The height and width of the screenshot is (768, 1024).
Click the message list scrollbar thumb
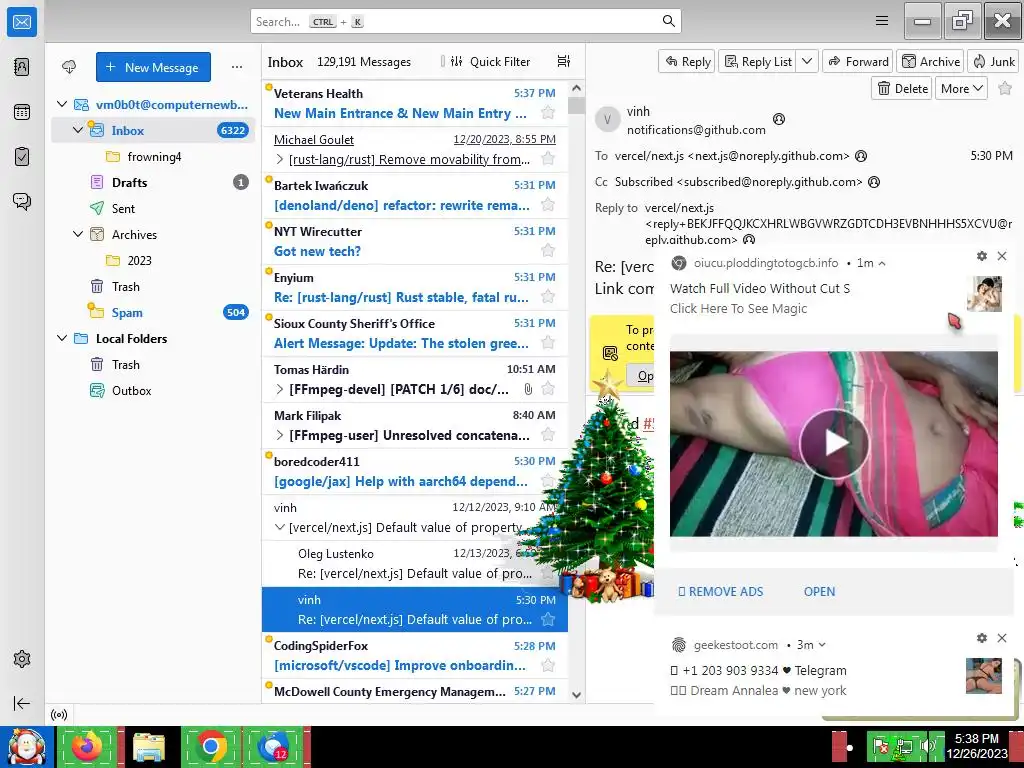(x=576, y=105)
